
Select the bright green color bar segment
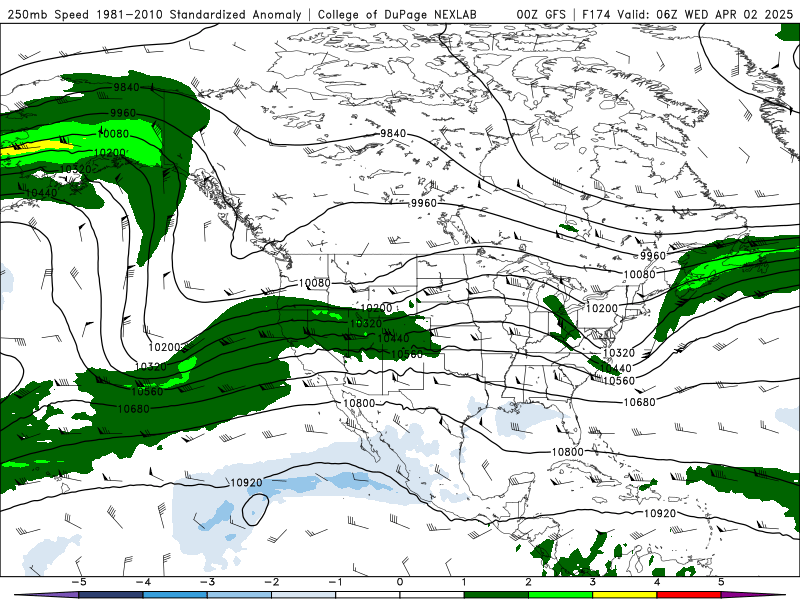click(561, 595)
